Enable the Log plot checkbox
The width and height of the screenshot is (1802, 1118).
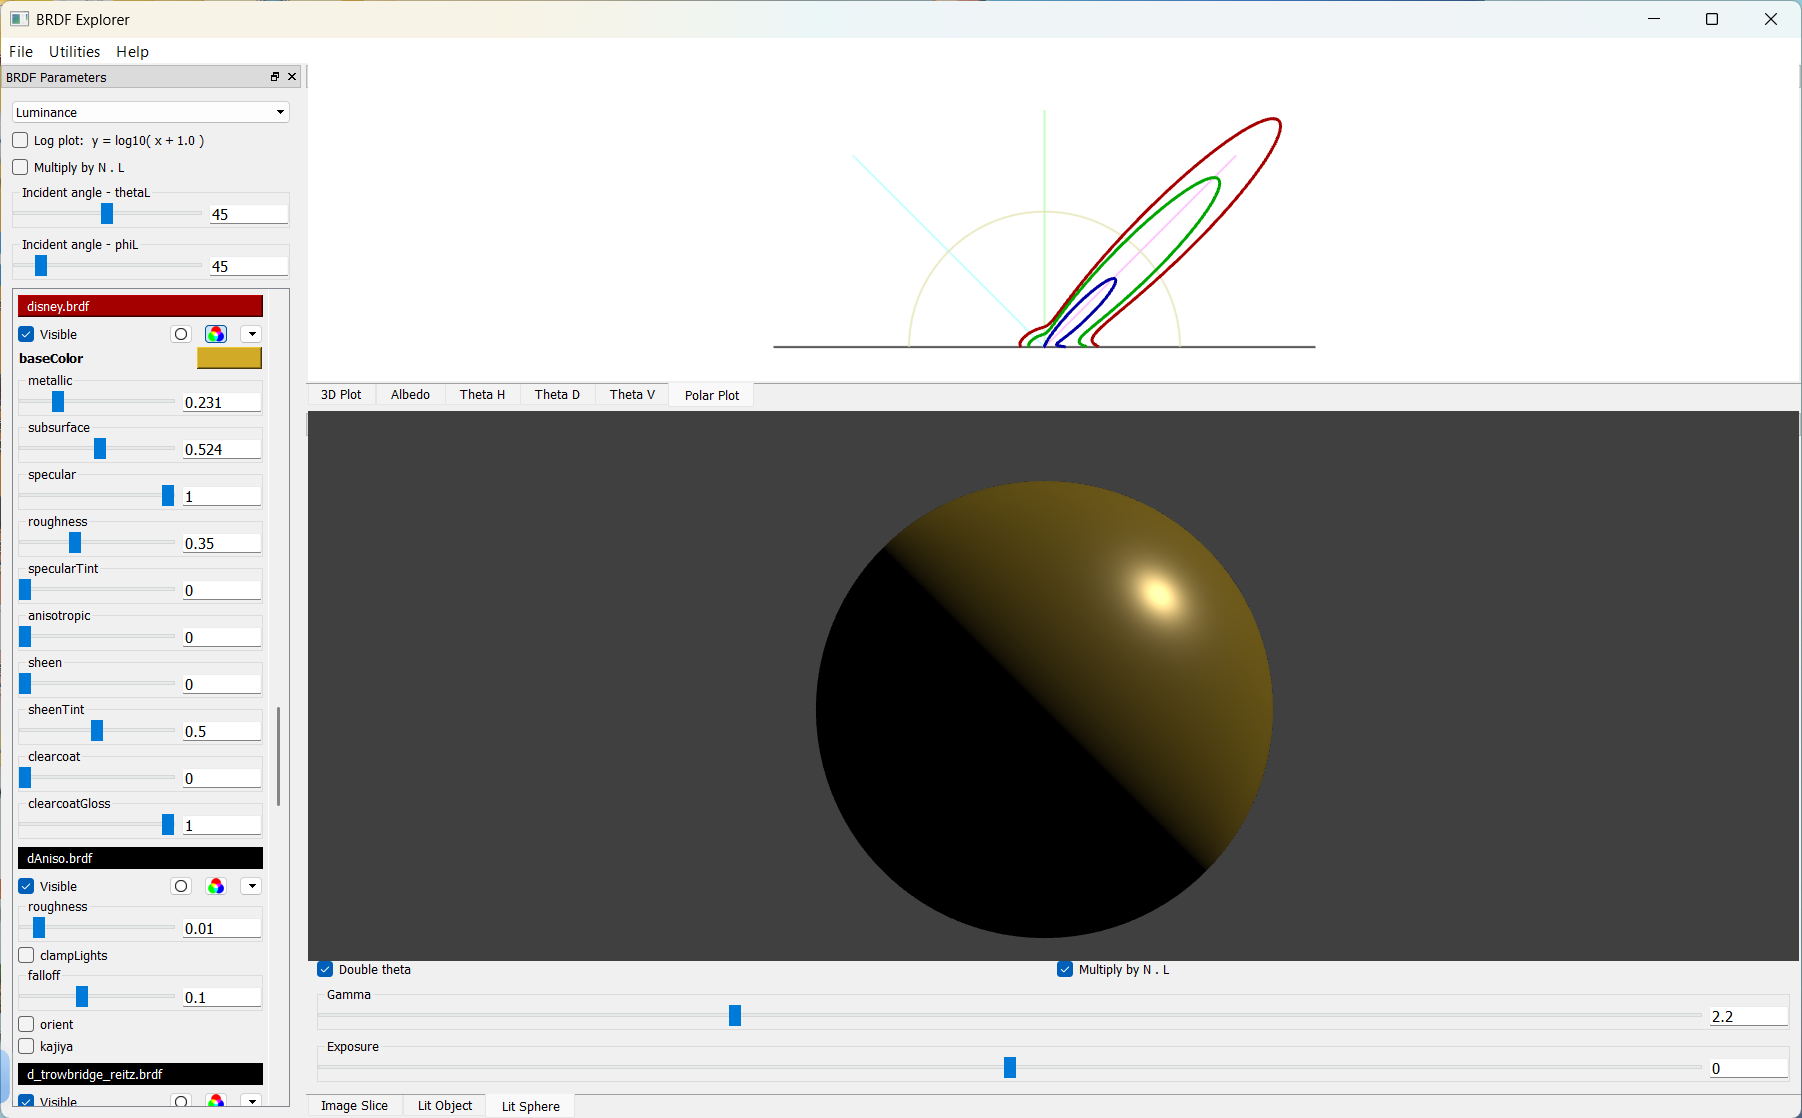pos(20,140)
